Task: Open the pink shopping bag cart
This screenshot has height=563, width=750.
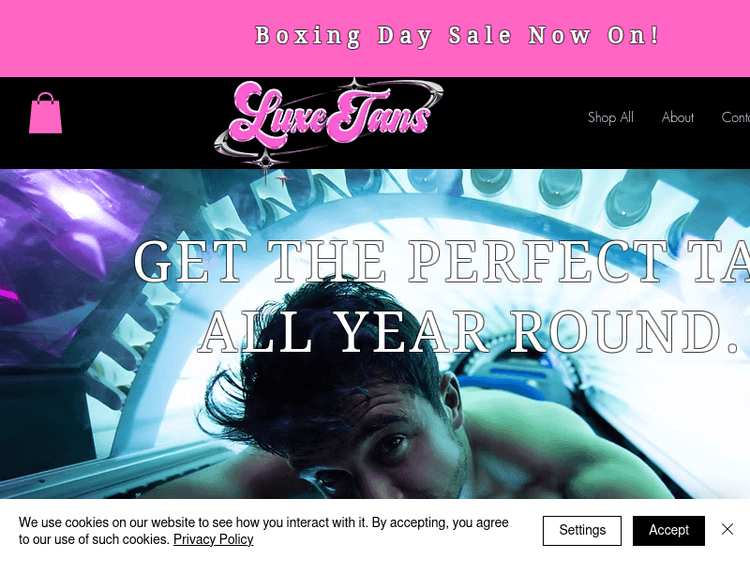Action: point(45,113)
